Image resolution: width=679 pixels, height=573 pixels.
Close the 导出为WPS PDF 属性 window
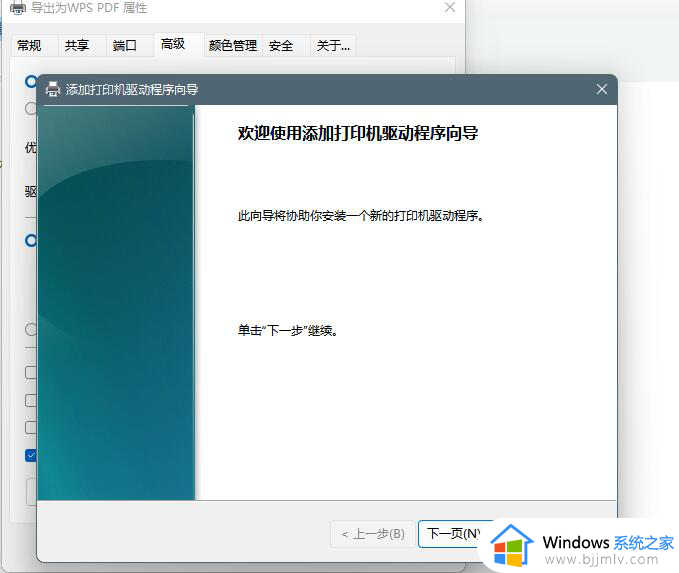click(450, 7)
